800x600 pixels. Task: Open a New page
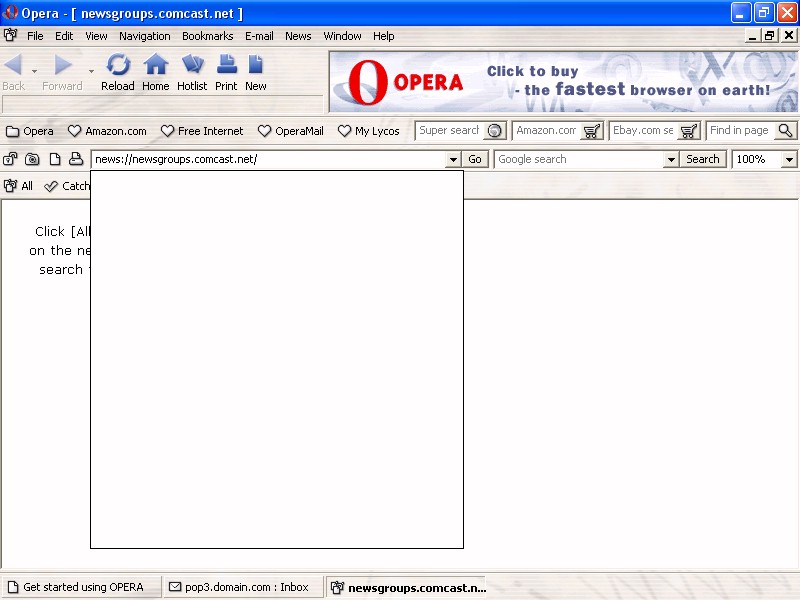[x=256, y=72]
